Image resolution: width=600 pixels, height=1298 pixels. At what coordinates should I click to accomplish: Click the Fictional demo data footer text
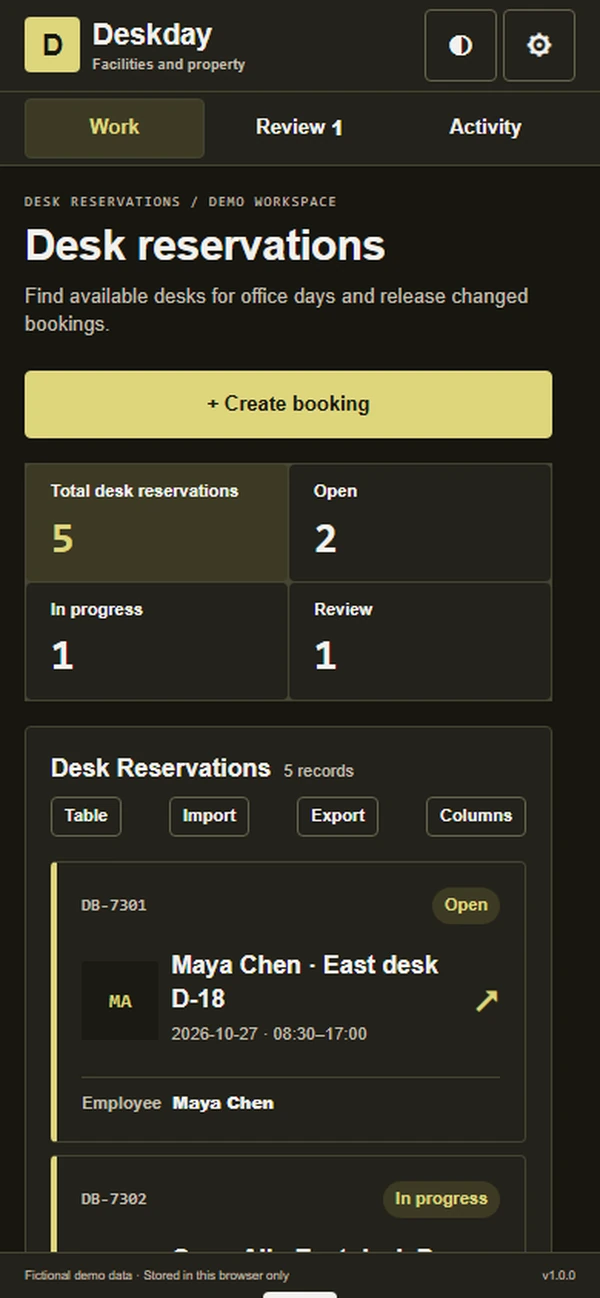pos(157,1276)
